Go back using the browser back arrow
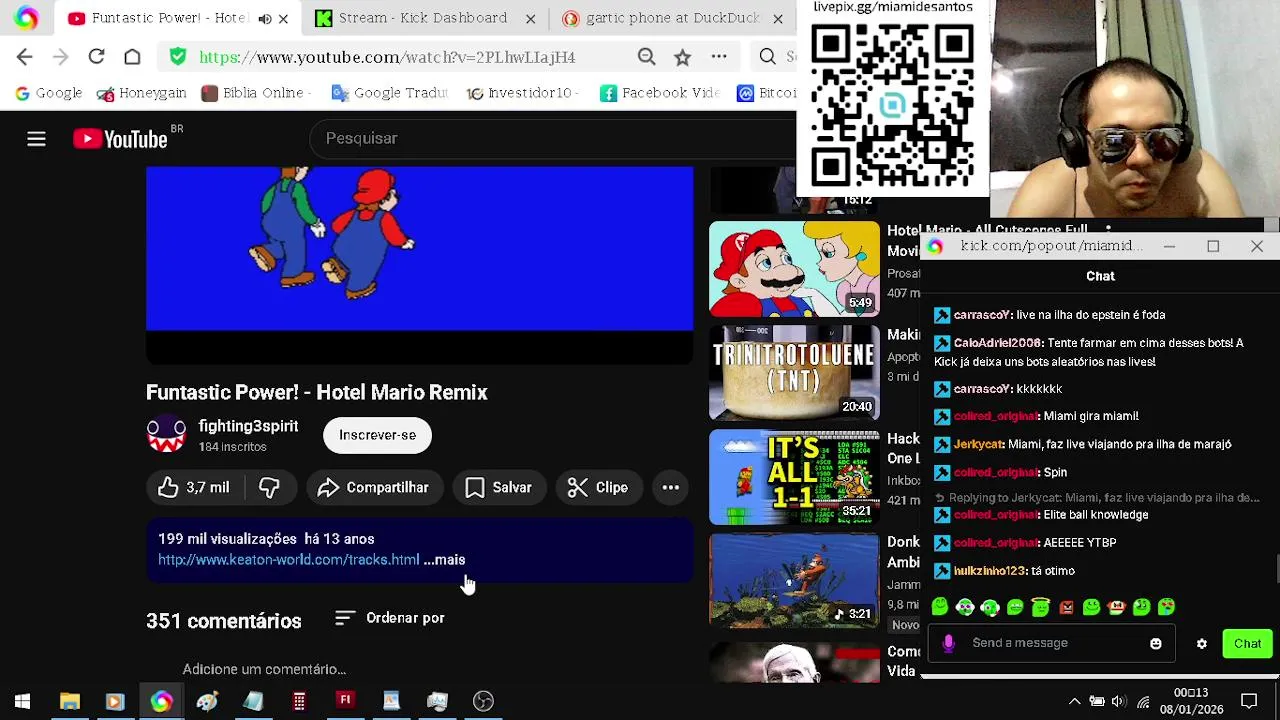Image resolution: width=1280 pixels, height=720 pixels. click(x=25, y=57)
